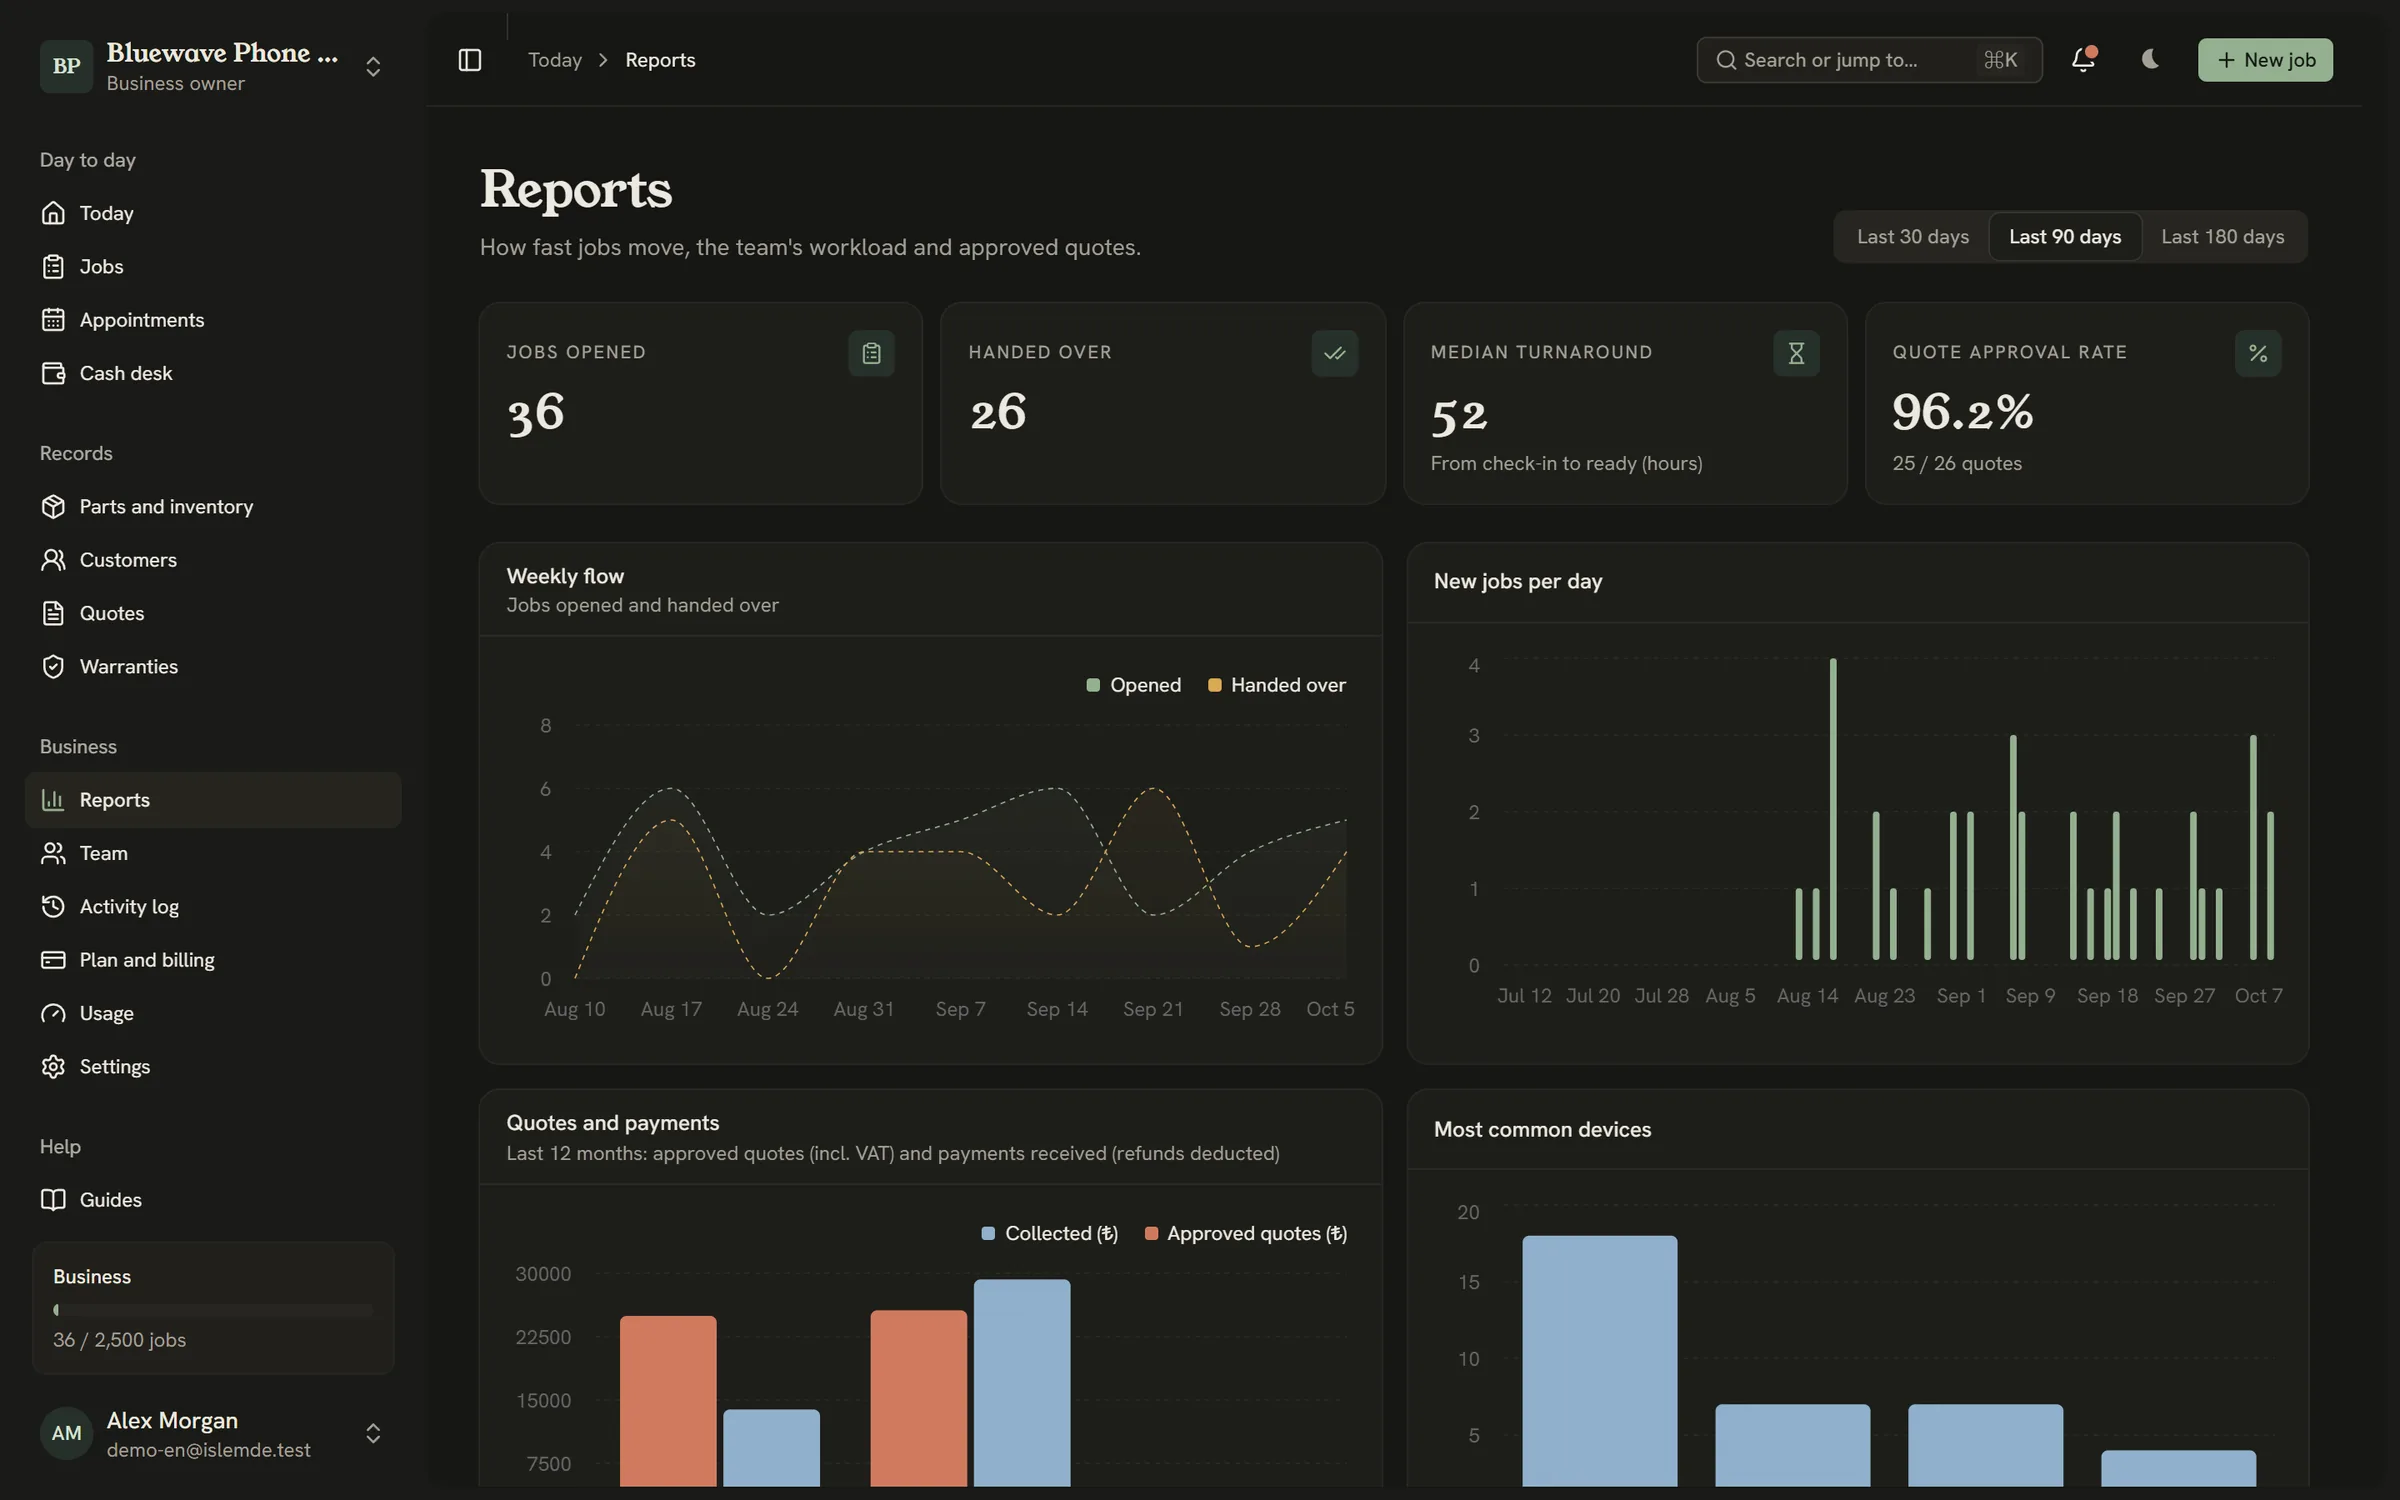Toggle the Approved quotes legend series
Viewport: 2400px width, 1500px height.
[x=1246, y=1233]
